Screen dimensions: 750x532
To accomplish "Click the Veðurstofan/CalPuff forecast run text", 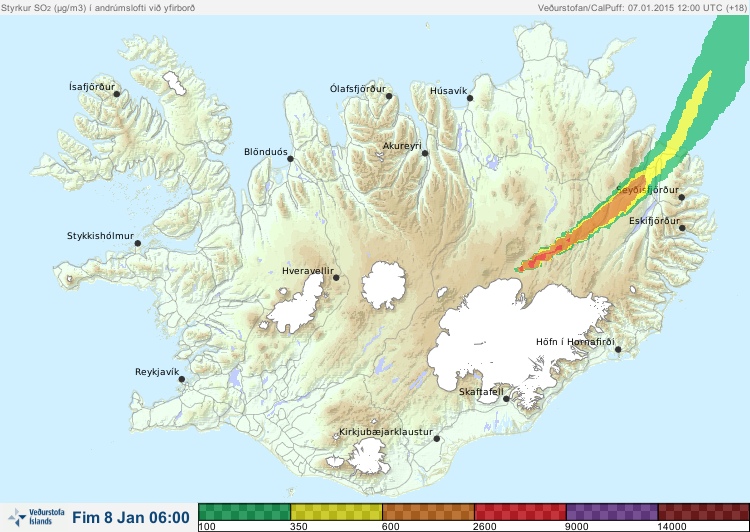I will (x=643, y=8).
